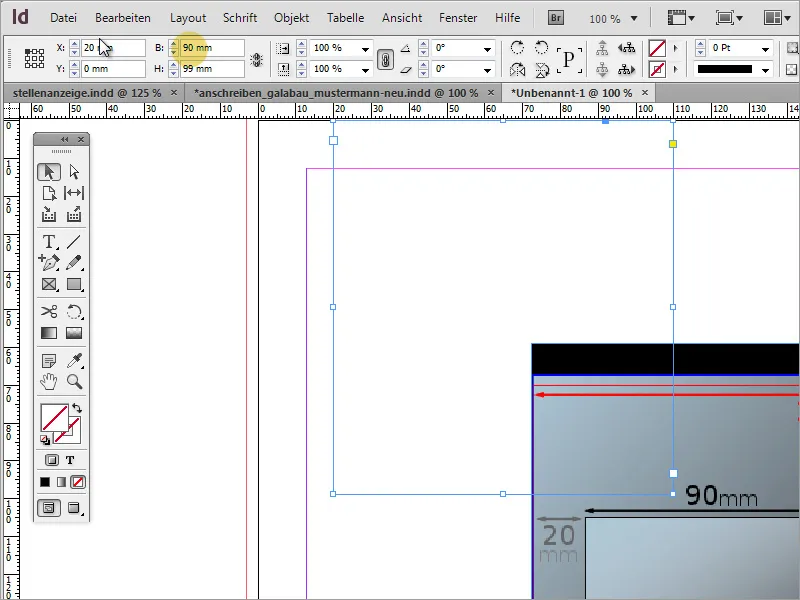Viewport: 800px width, 600px height.
Task: Apply gradient button in toolbox
Action: 62,482
